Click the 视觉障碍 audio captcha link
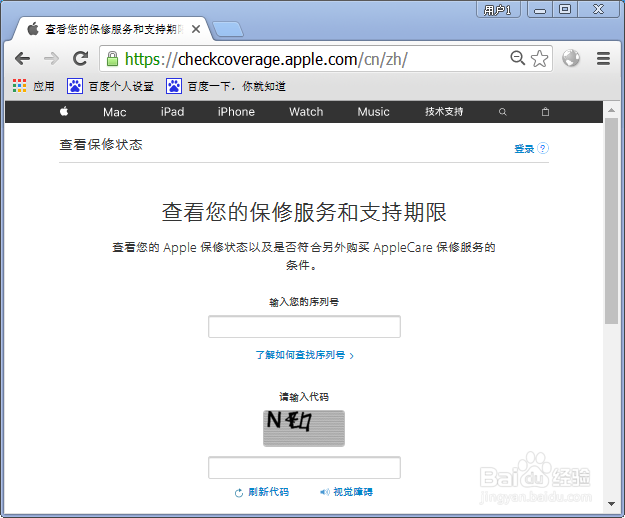Screen dimensions: 625x518 point(346,492)
